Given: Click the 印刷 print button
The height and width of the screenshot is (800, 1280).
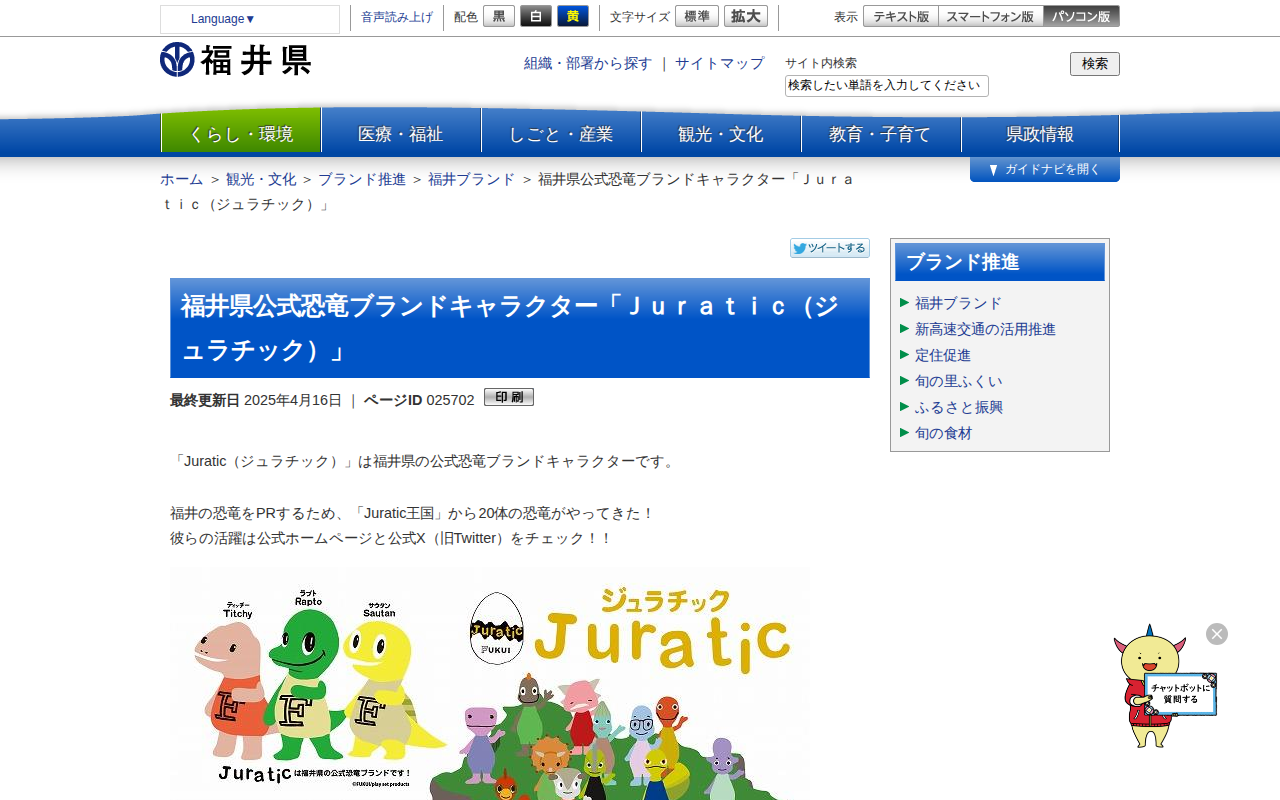Looking at the screenshot, I should 509,397.
